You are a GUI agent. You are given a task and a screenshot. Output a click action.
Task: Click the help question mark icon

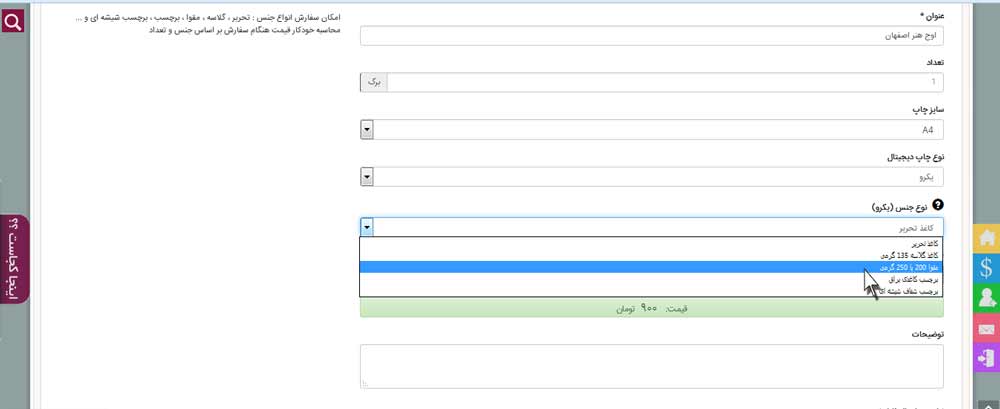click(938, 205)
